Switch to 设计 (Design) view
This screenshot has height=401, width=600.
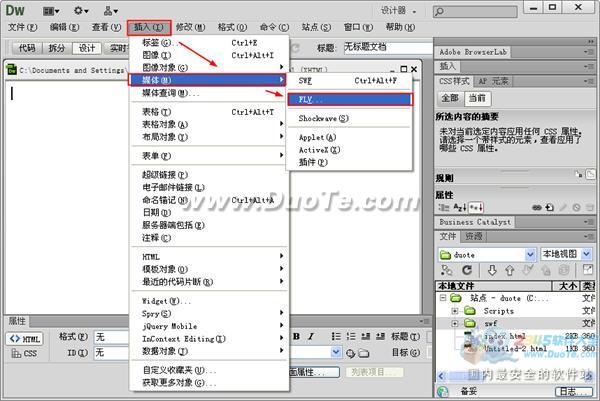click(x=87, y=48)
